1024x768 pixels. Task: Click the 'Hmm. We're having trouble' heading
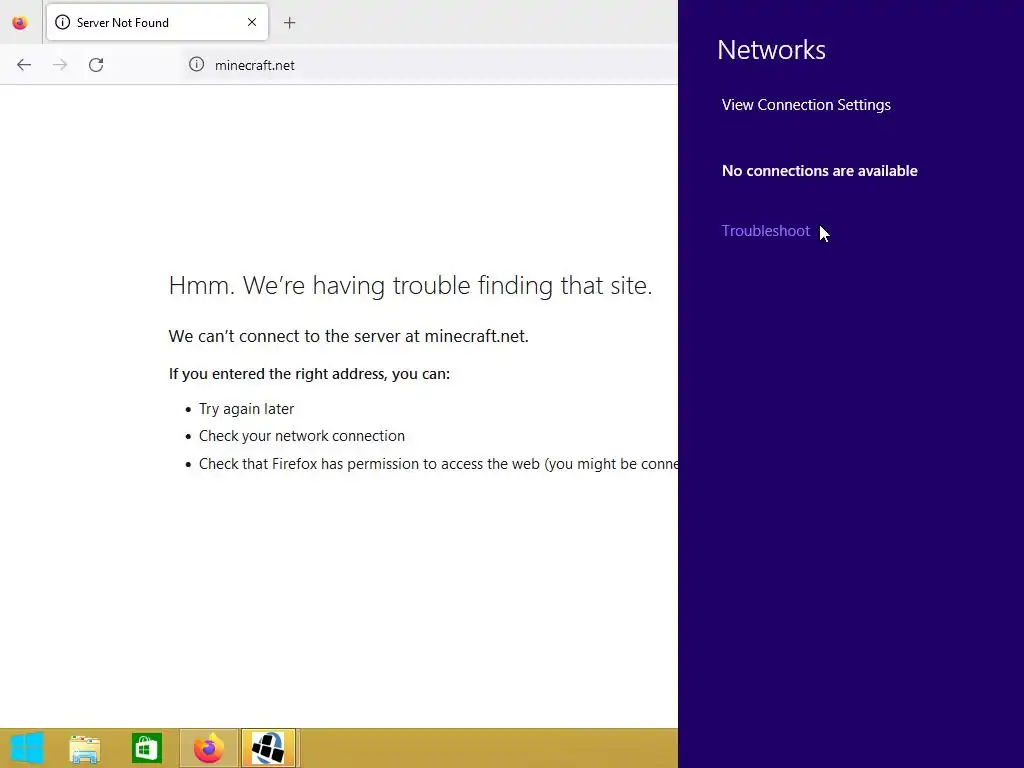[x=410, y=285]
